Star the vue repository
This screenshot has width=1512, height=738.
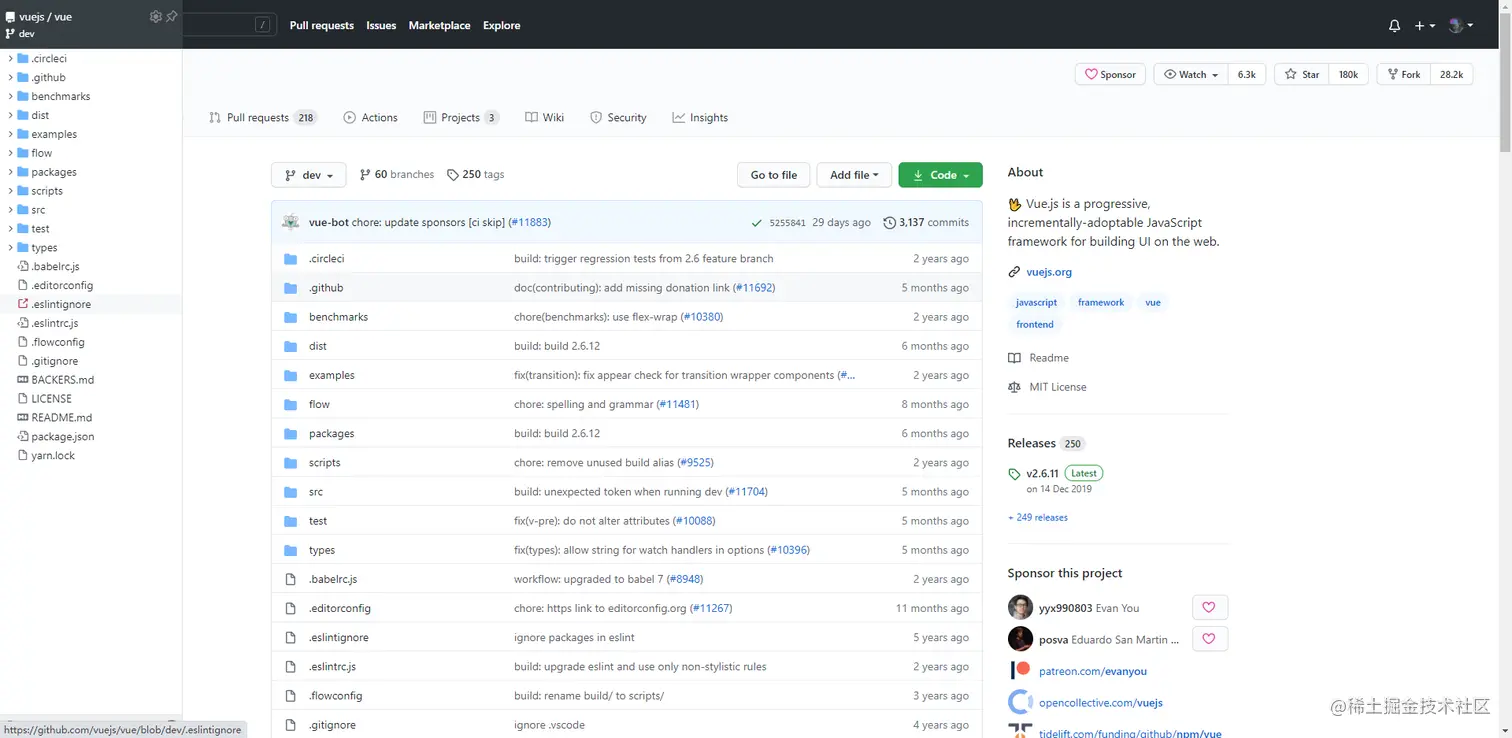pyautogui.click(x=1302, y=74)
